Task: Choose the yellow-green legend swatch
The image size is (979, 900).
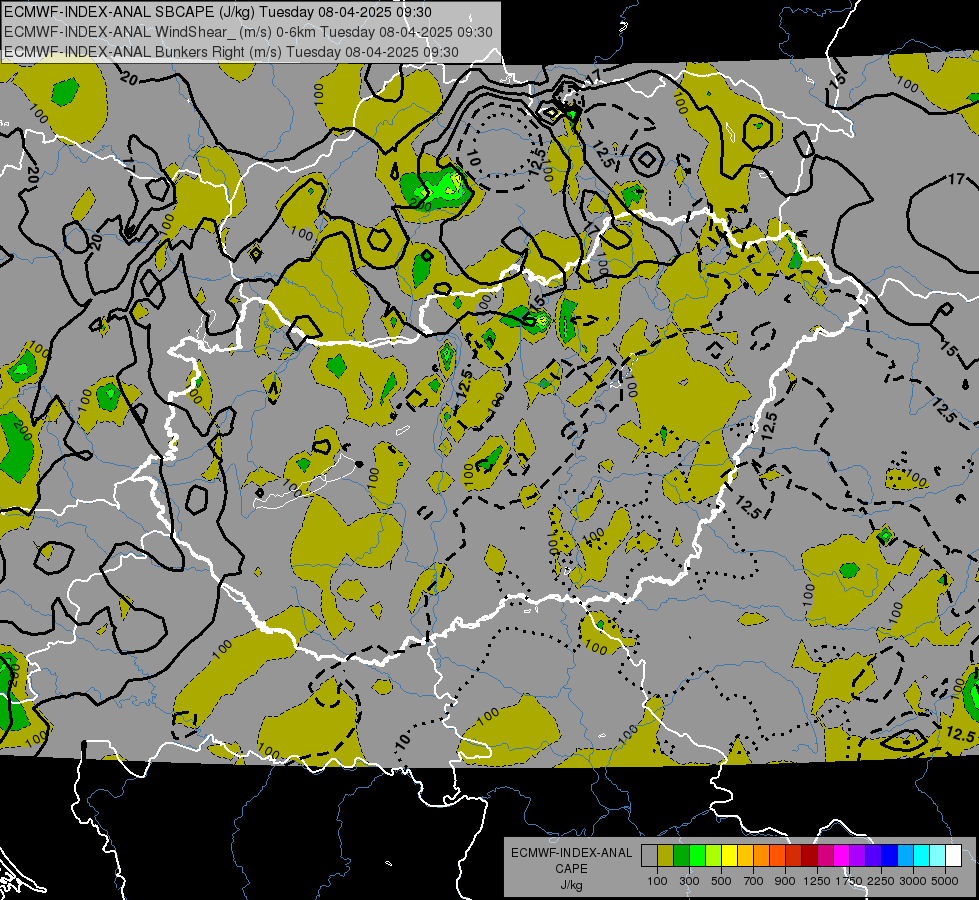Action: [713, 856]
